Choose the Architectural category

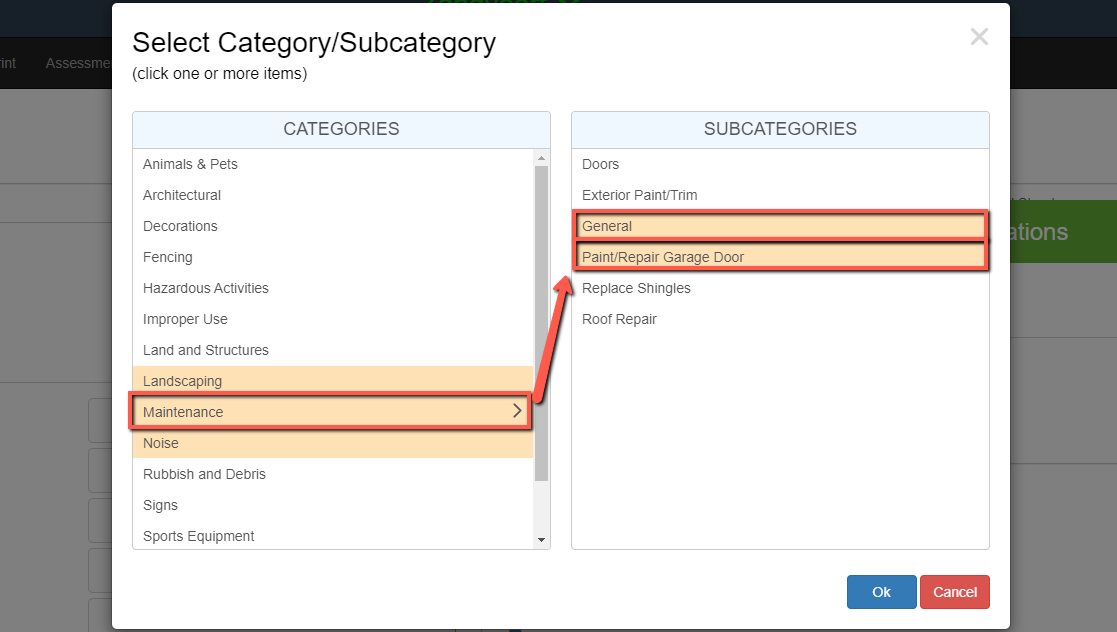(x=182, y=195)
